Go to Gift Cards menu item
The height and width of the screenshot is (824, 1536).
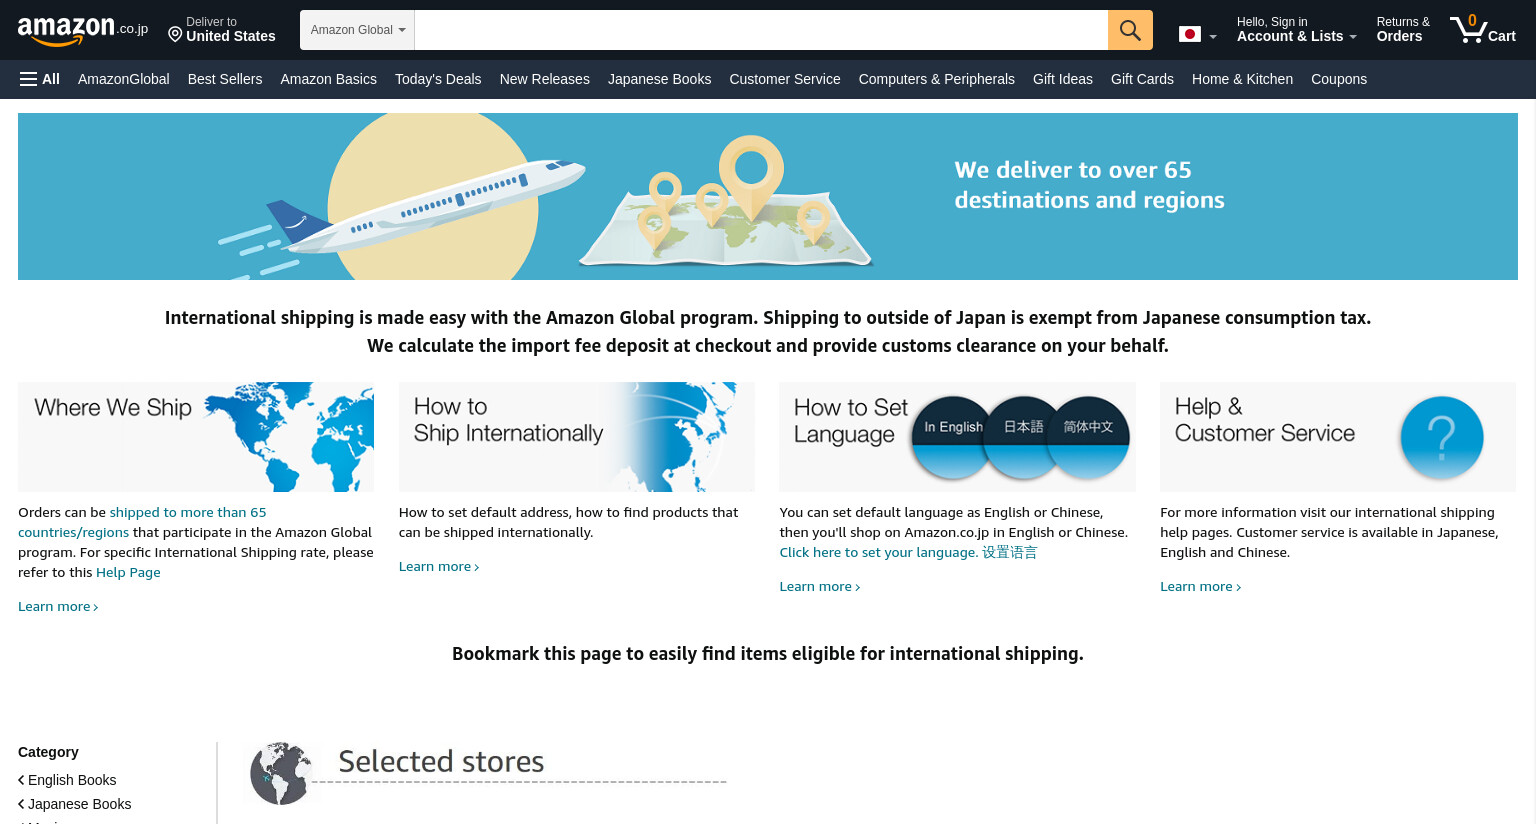[1142, 79]
